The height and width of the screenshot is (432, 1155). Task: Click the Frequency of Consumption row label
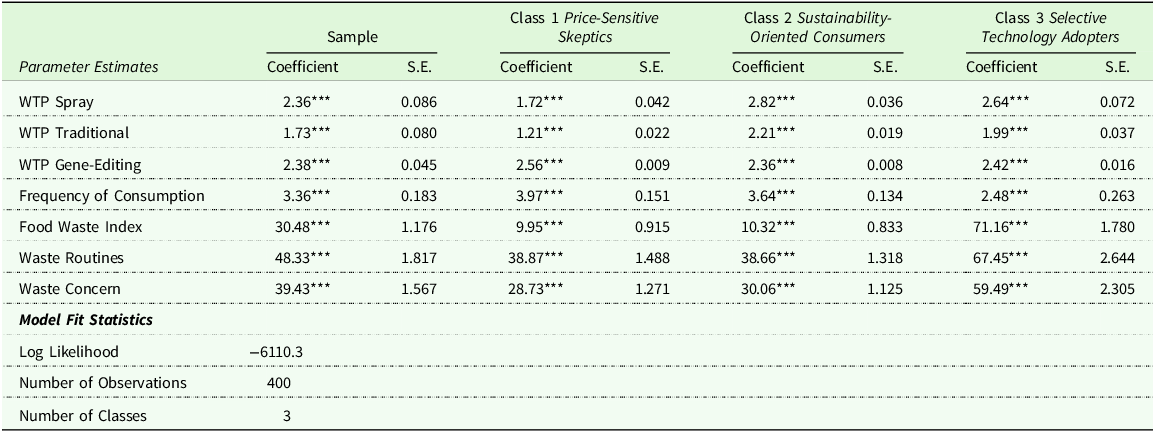pos(111,195)
